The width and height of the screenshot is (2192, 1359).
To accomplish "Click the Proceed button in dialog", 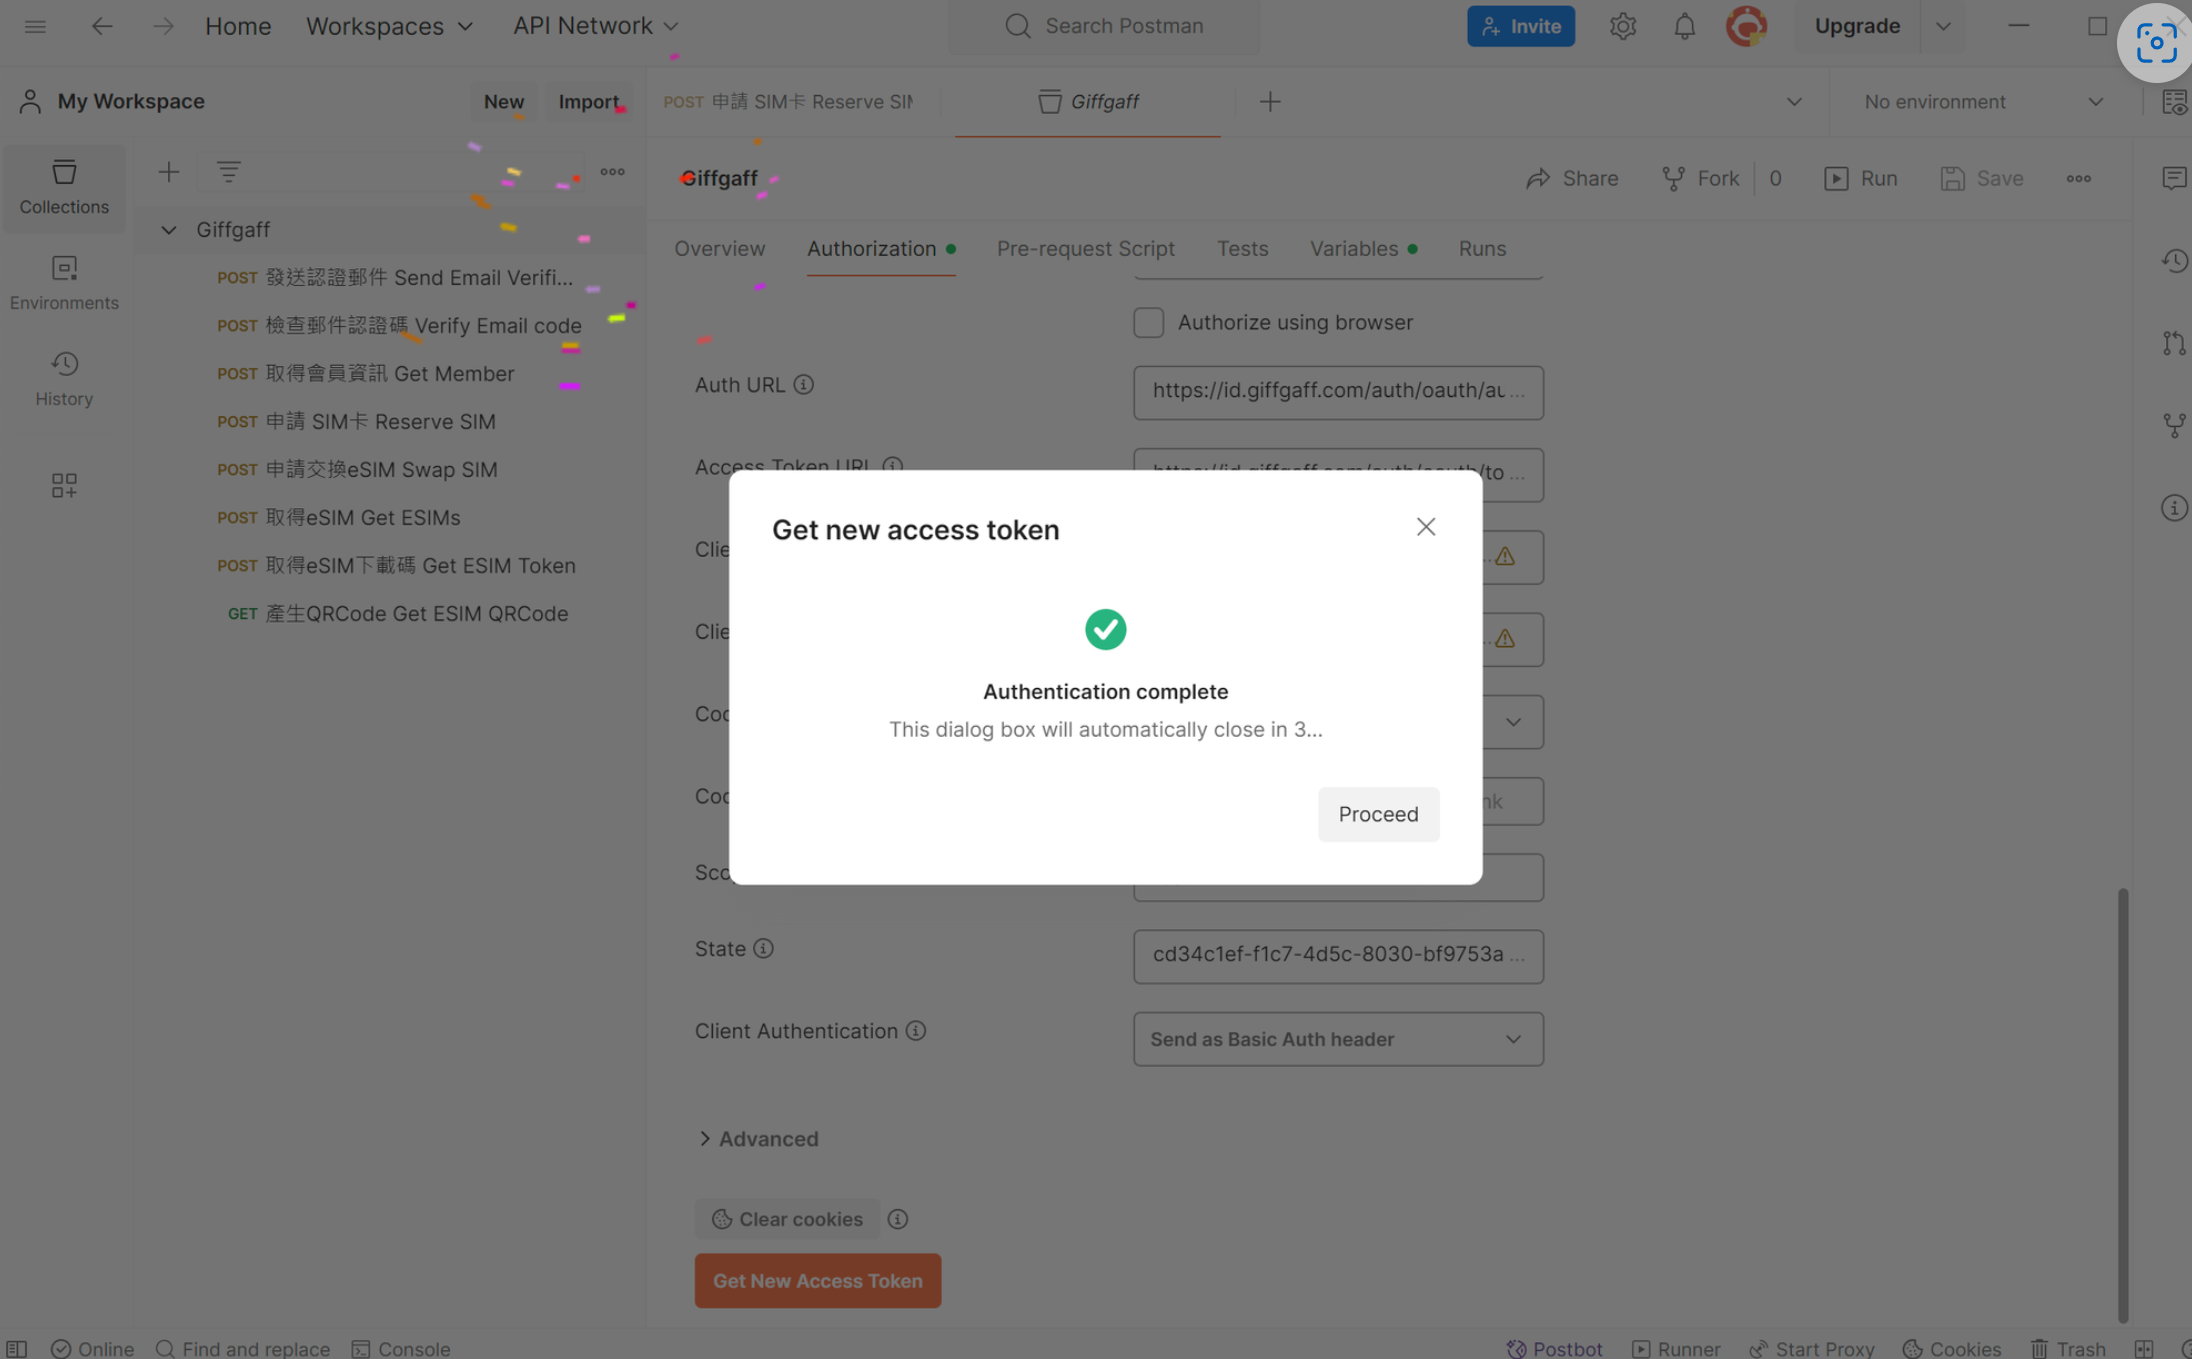I will pos(1378,813).
